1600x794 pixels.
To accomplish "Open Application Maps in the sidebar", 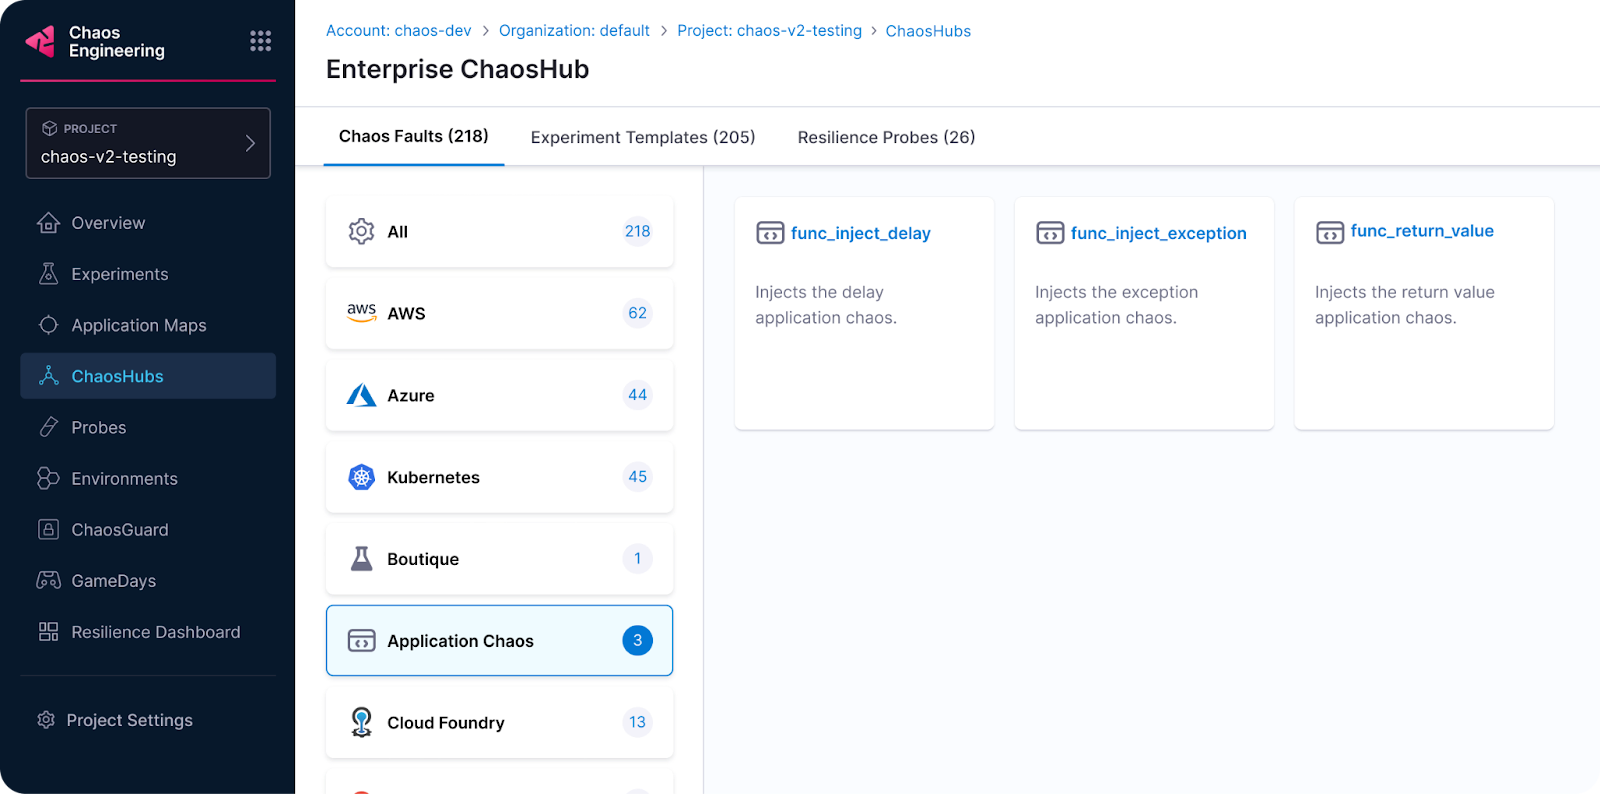I will coord(148,325).
